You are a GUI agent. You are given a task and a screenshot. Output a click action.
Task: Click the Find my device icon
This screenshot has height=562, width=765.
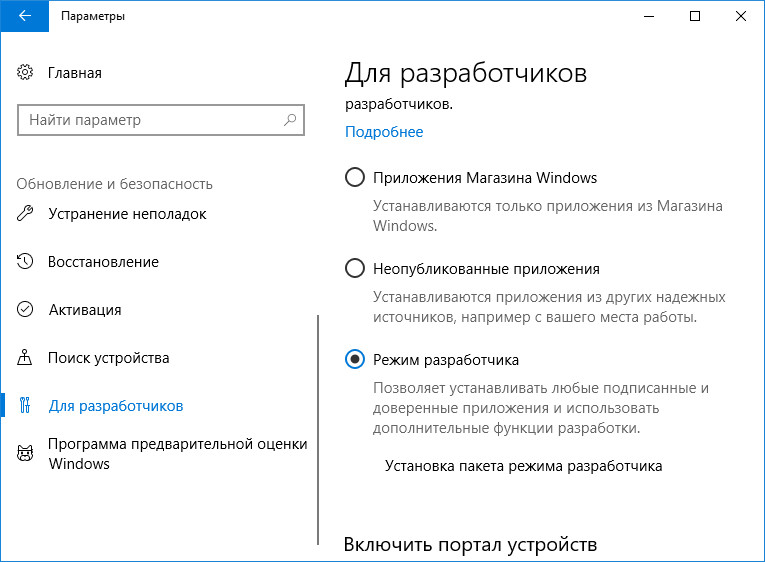(25, 358)
